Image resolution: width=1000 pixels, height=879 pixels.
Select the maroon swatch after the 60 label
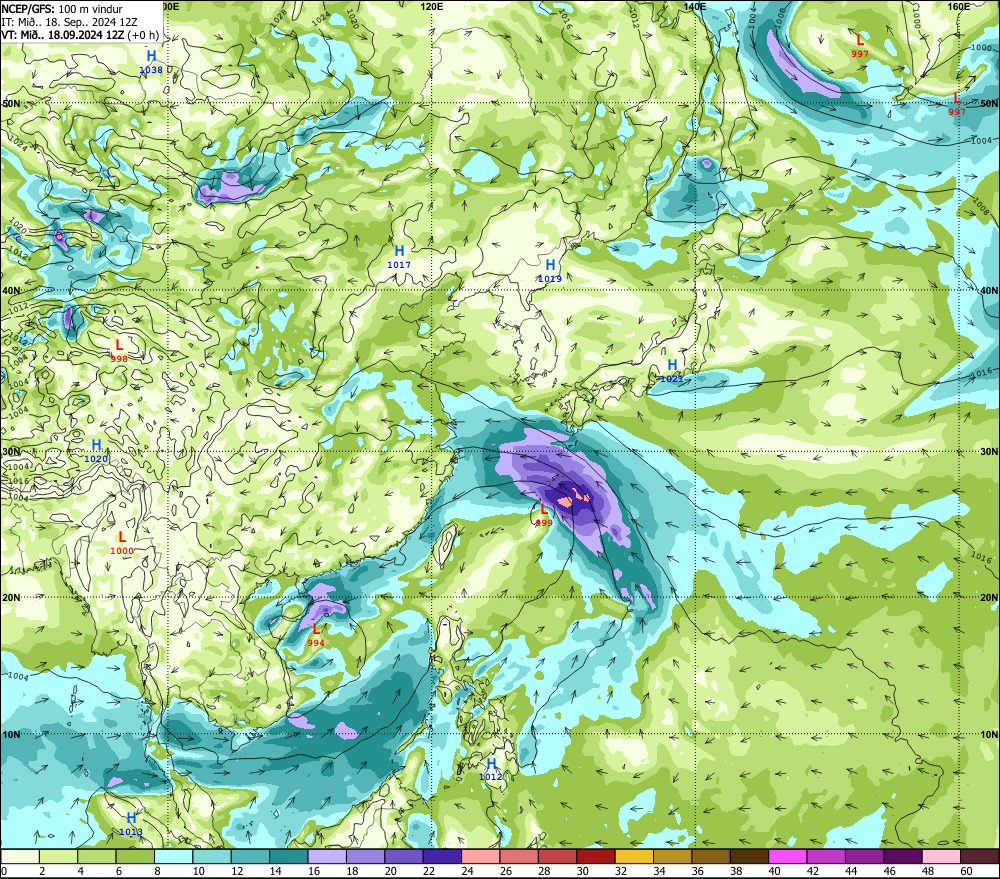click(x=980, y=857)
